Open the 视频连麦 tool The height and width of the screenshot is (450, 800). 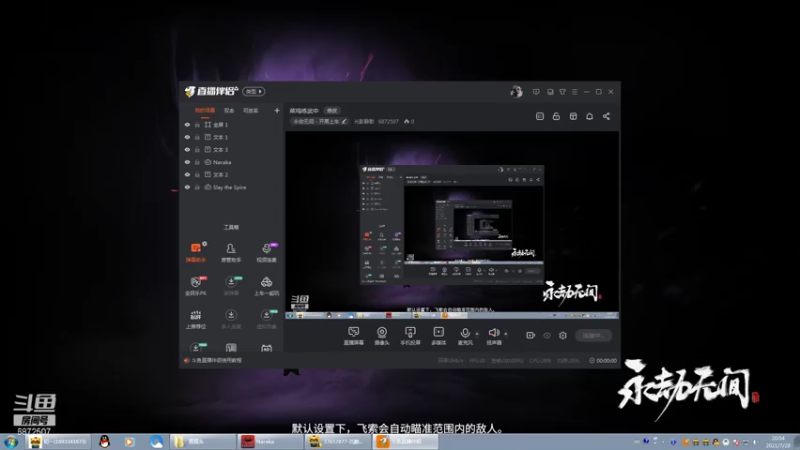tap(266, 252)
